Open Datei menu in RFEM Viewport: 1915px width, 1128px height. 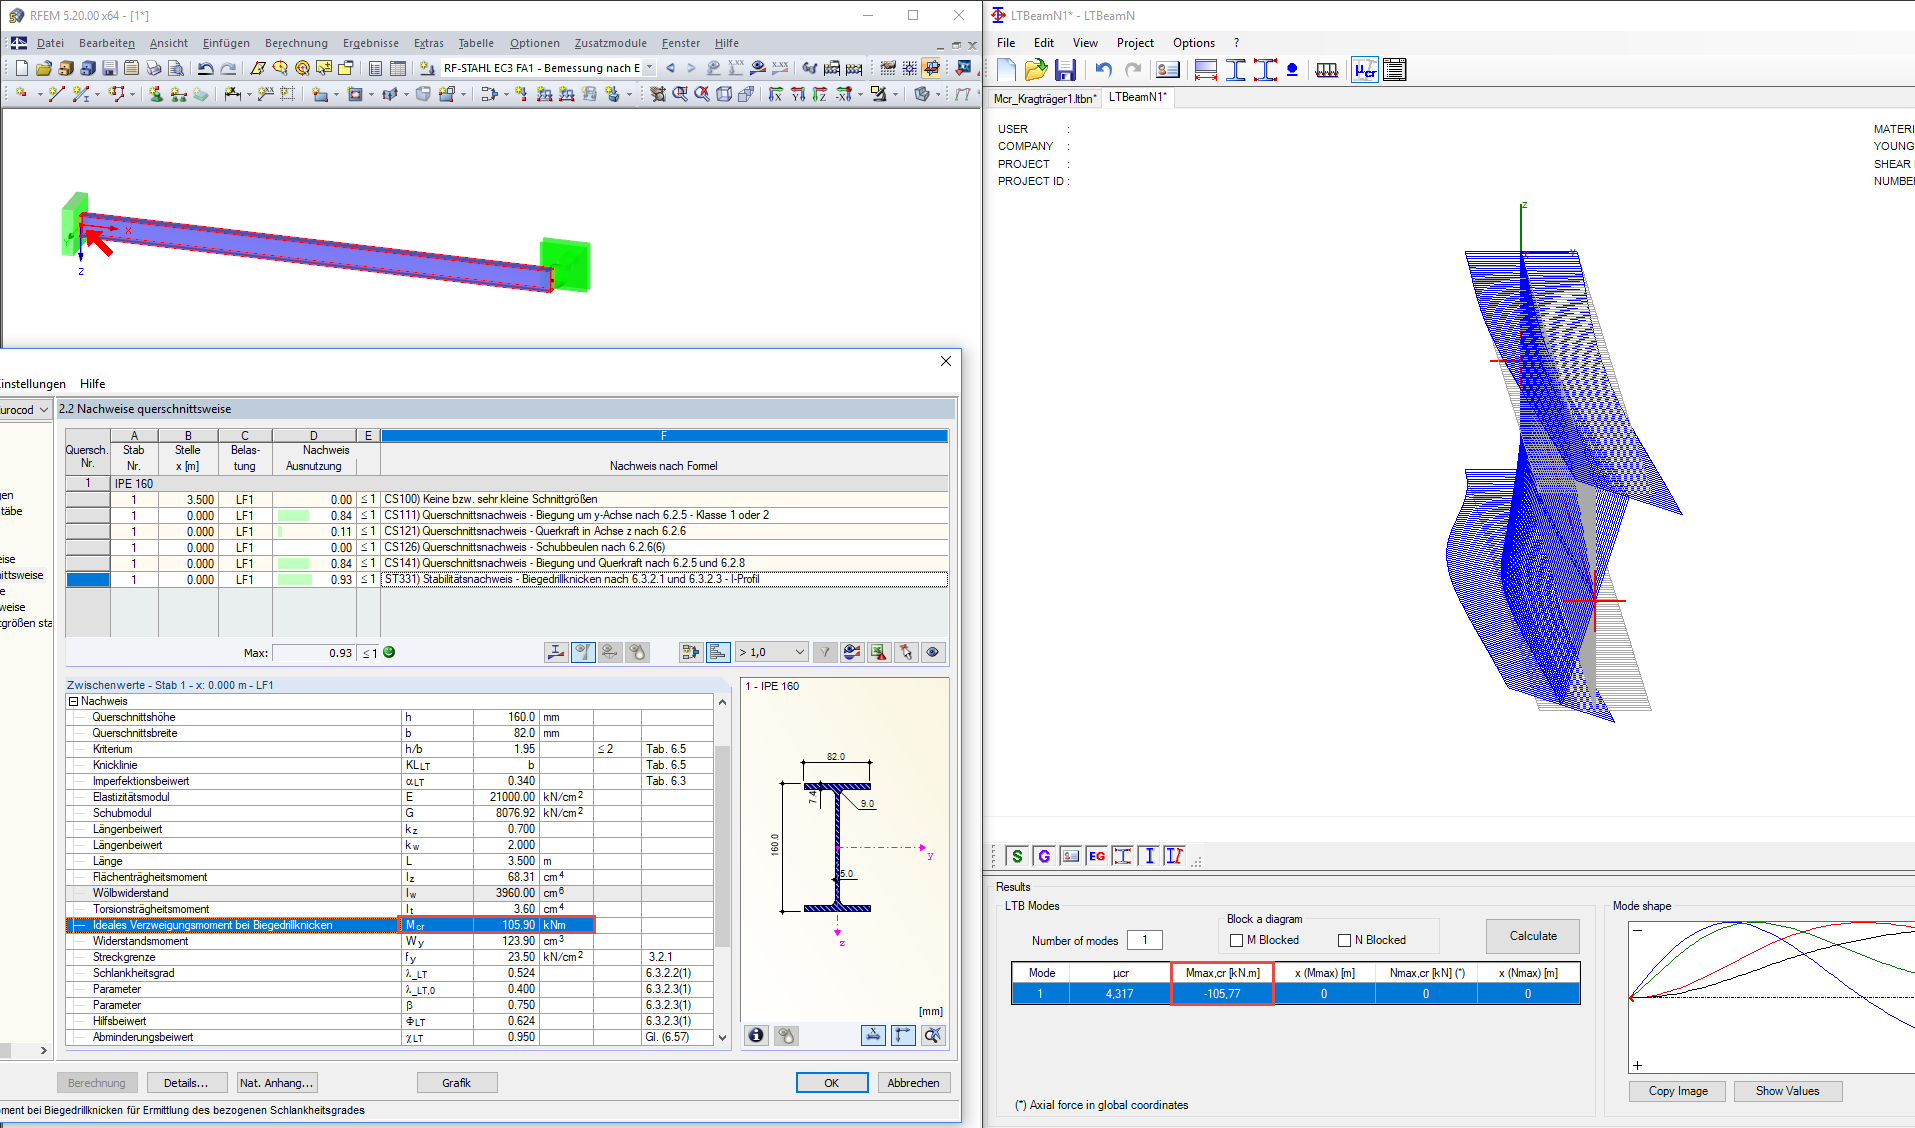[50, 43]
